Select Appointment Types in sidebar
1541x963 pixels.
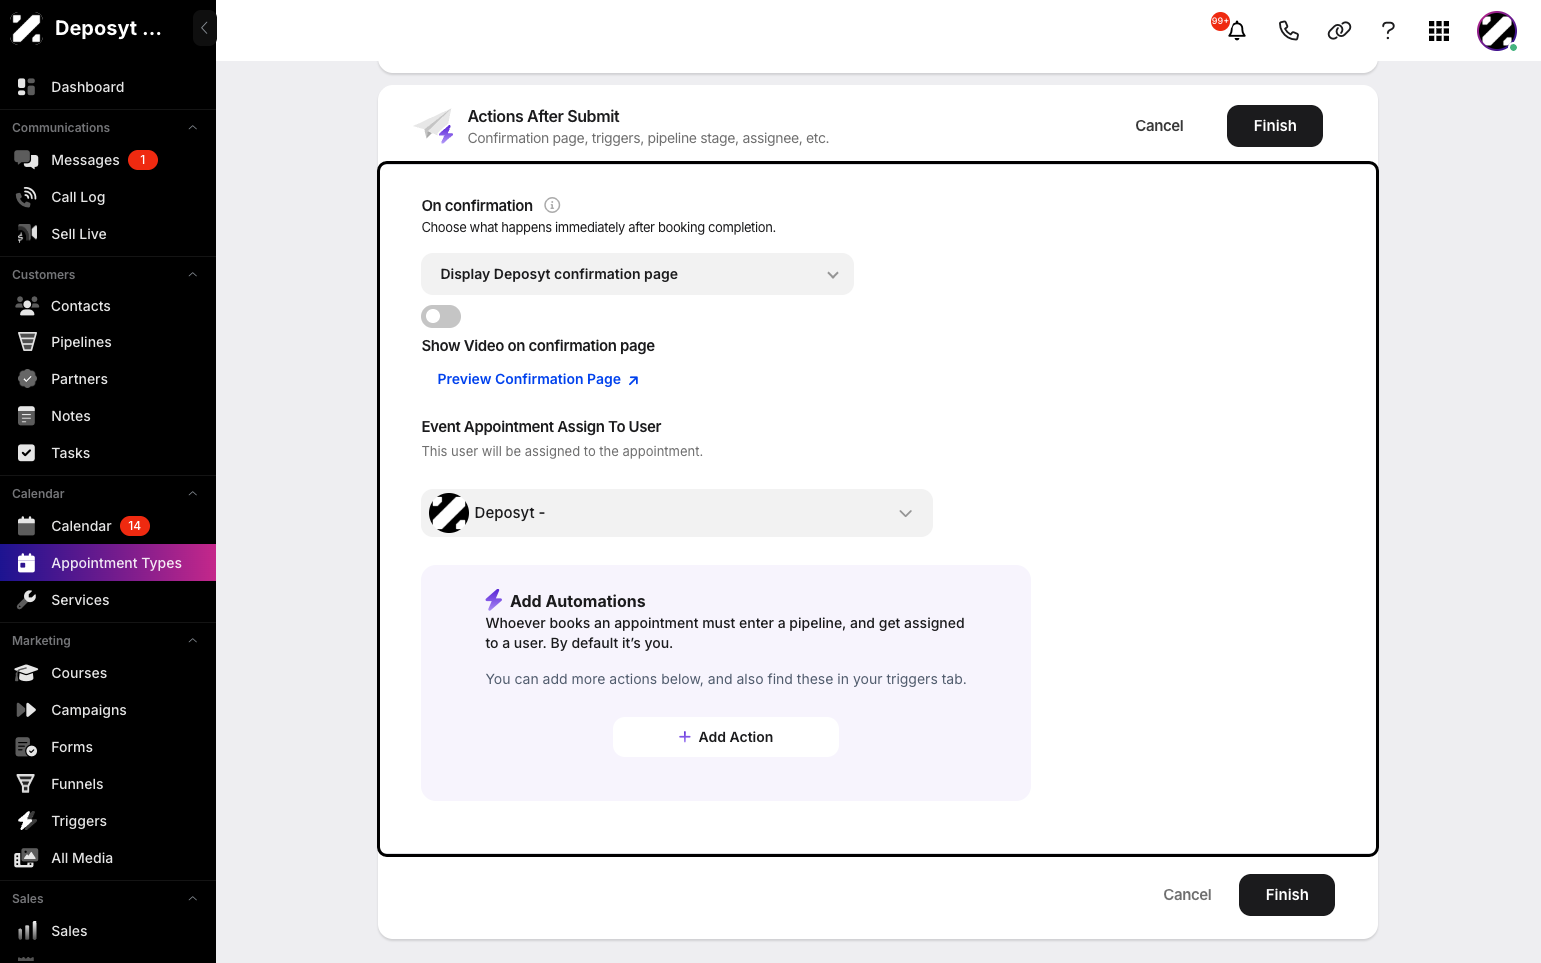108,563
